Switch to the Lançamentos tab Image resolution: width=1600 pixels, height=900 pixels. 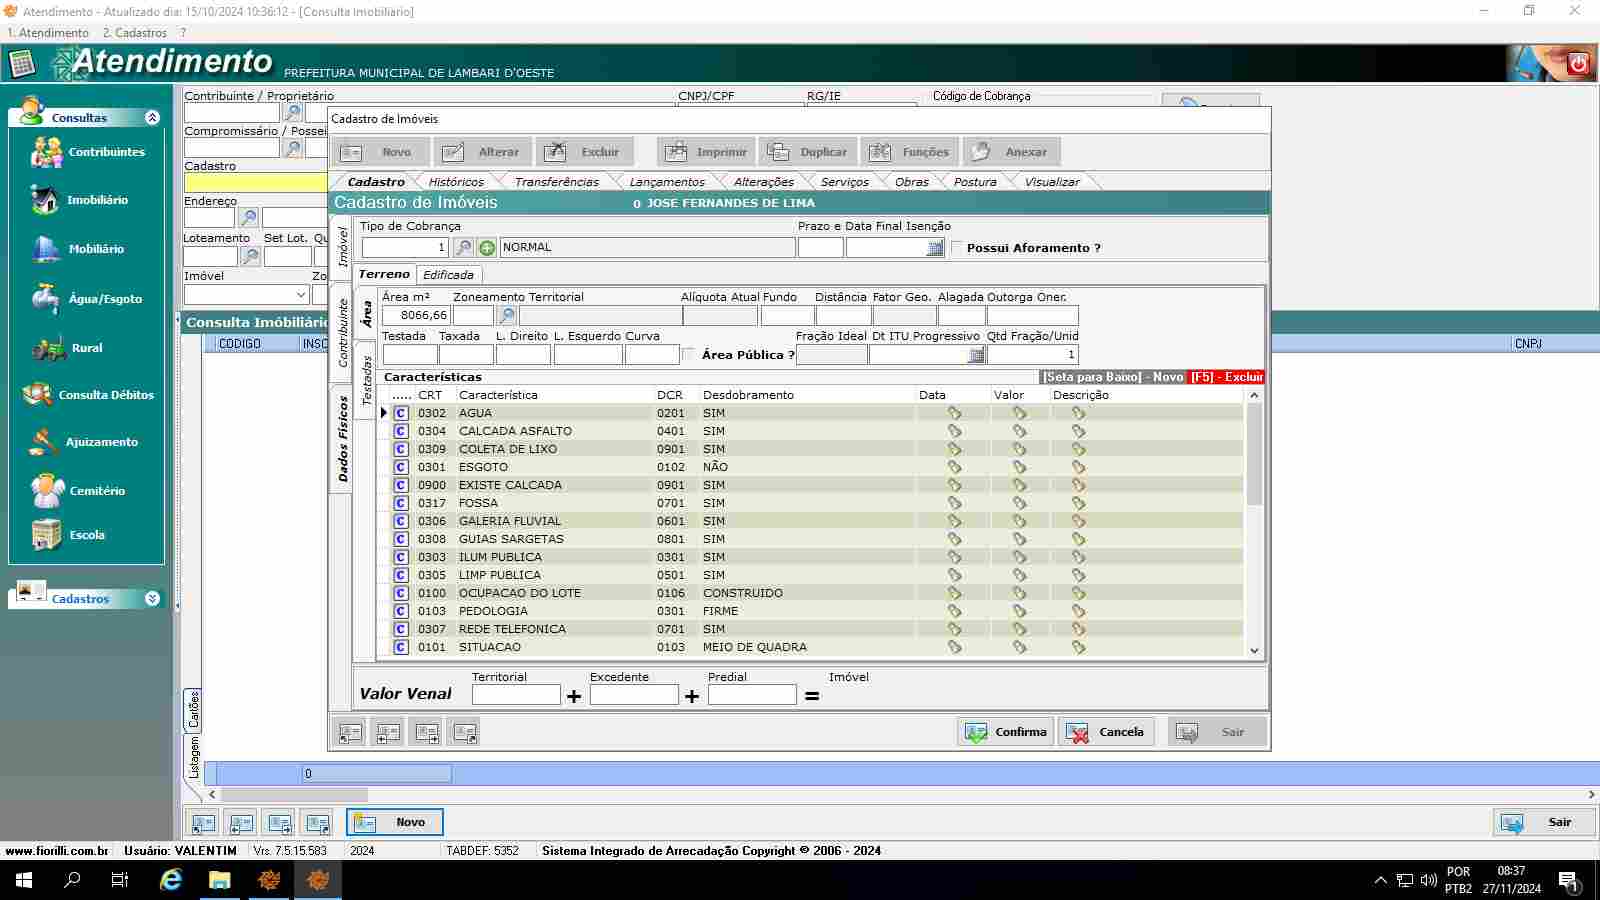point(667,182)
